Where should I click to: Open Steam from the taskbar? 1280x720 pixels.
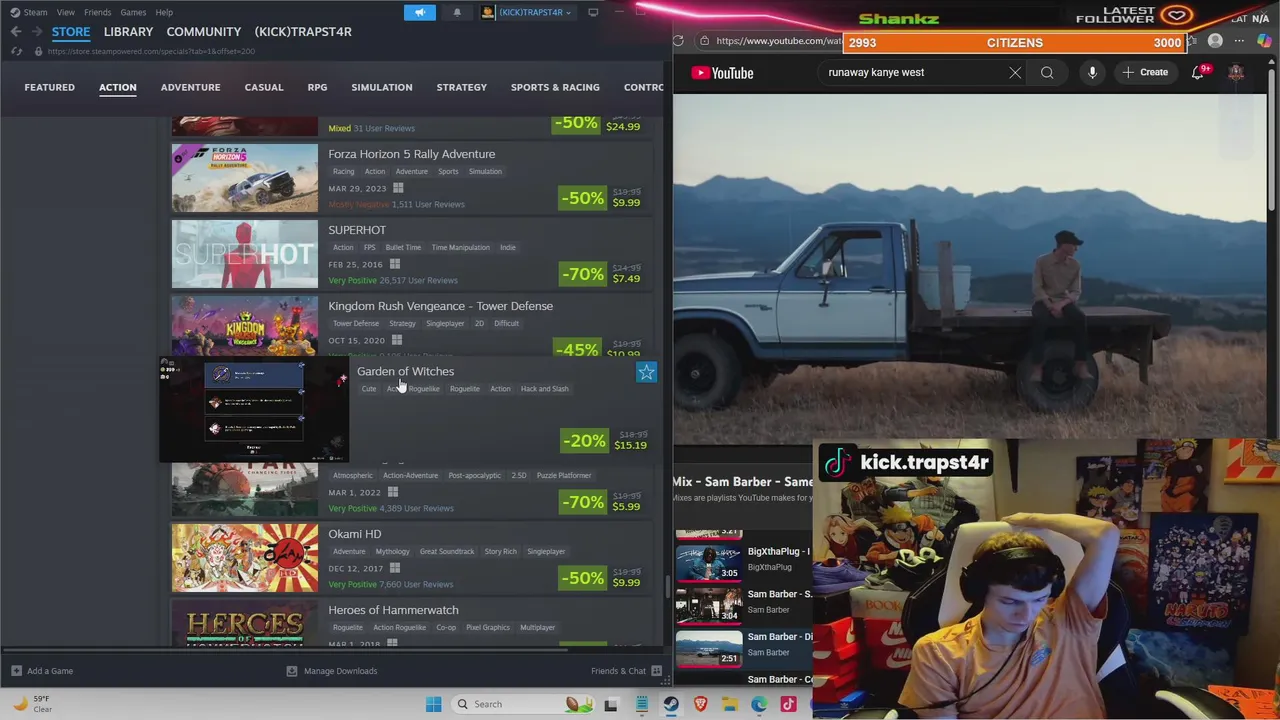pyautogui.click(x=671, y=704)
